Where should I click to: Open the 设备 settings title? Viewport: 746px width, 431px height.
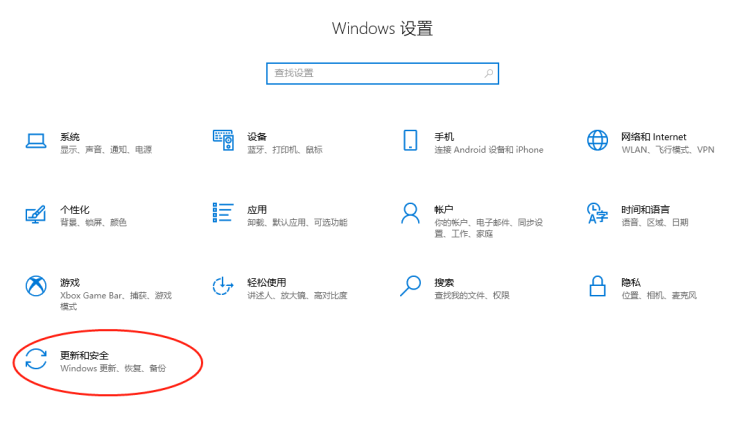[257, 137]
